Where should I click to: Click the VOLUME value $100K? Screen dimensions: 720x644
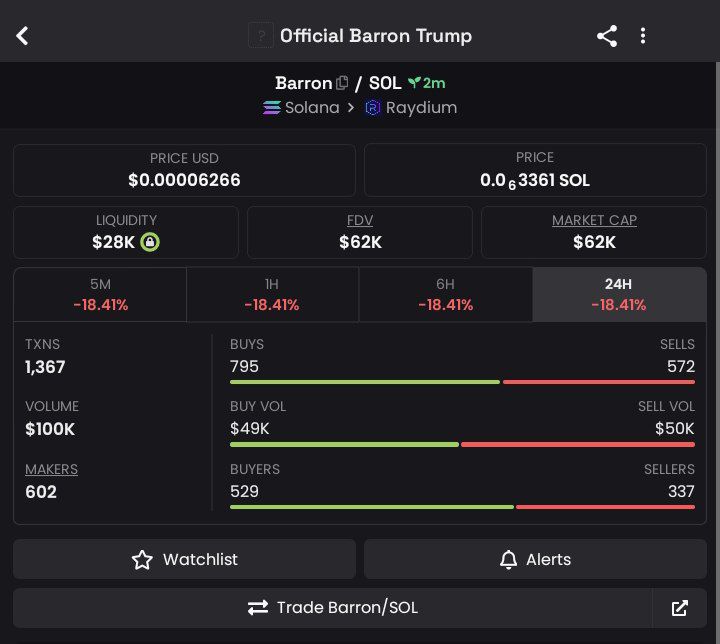click(50, 429)
